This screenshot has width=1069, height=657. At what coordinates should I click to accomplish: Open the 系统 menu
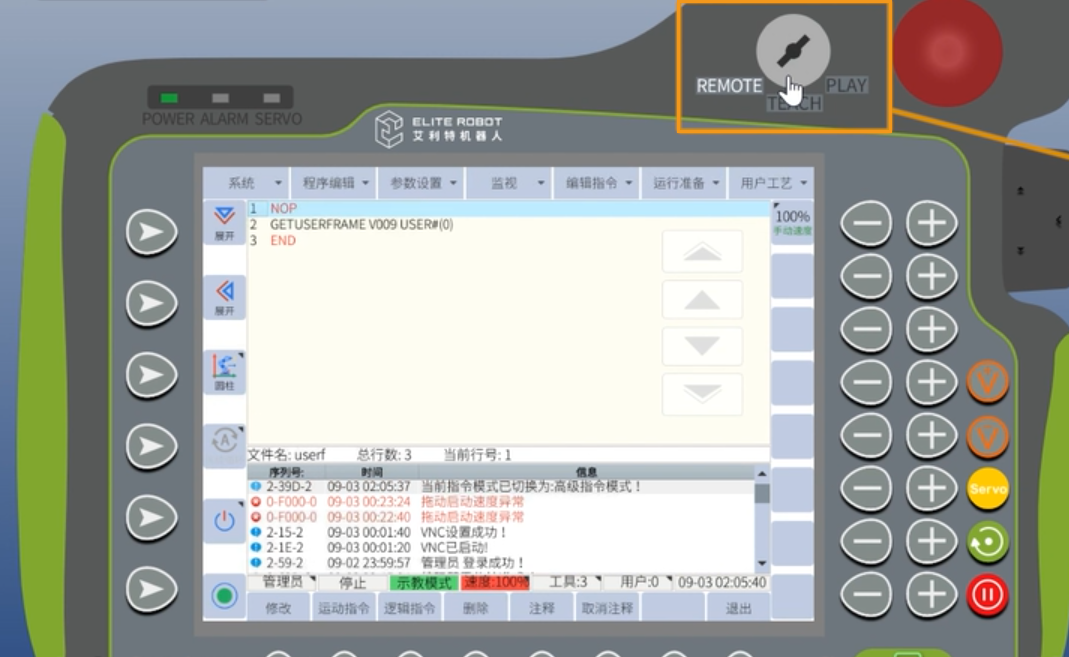[x=247, y=183]
